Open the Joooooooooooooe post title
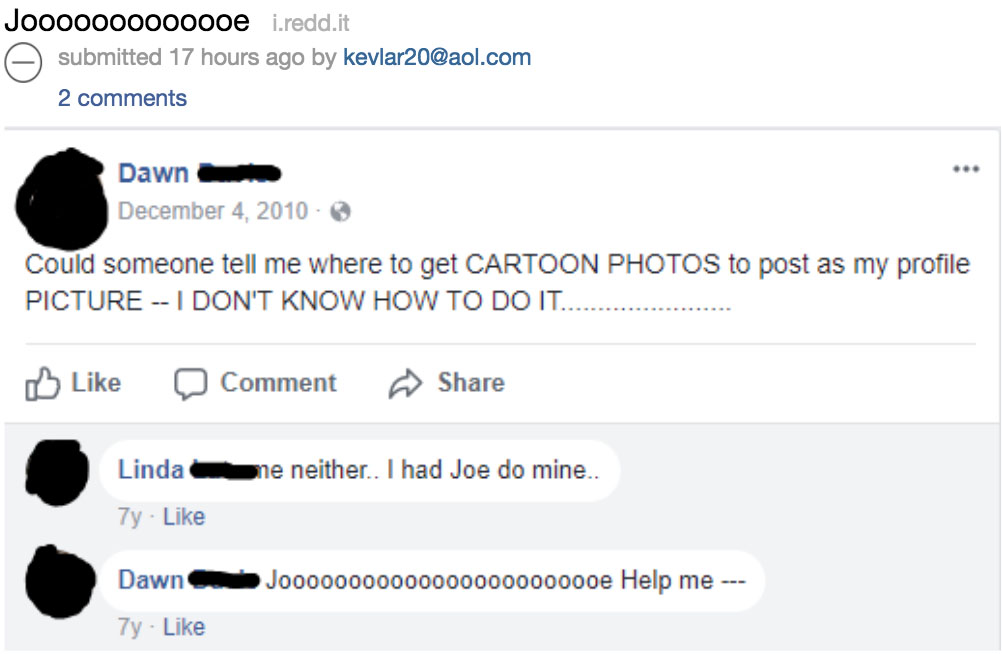Screen dimensions: 1002x654 pyautogui.click(x=127, y=20)
